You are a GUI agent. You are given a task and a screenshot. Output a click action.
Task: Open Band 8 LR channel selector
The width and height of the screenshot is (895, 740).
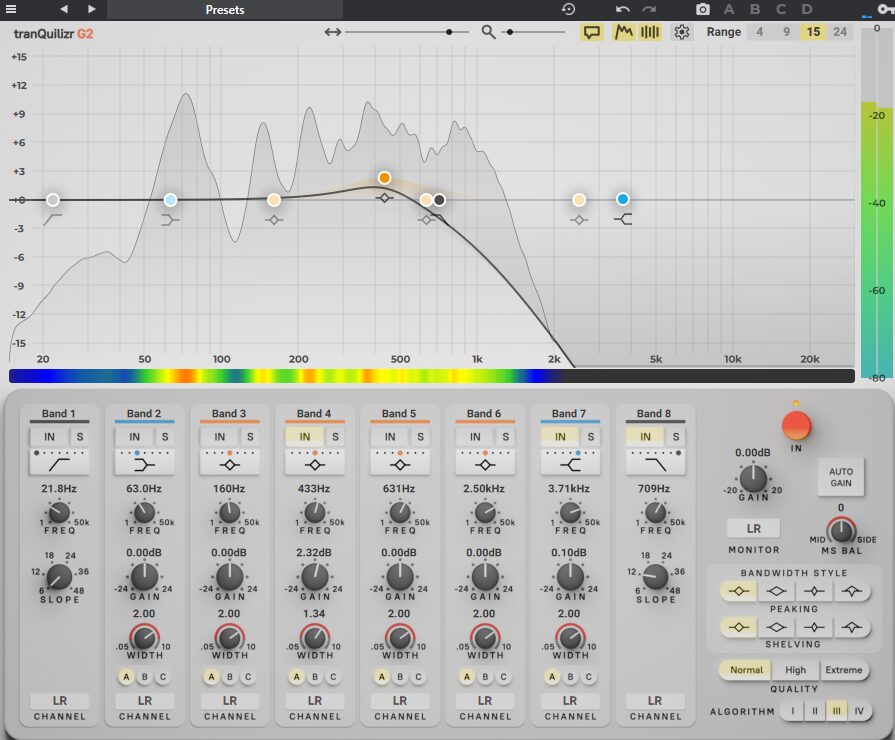pyautogui.click(x=655, y=701)
